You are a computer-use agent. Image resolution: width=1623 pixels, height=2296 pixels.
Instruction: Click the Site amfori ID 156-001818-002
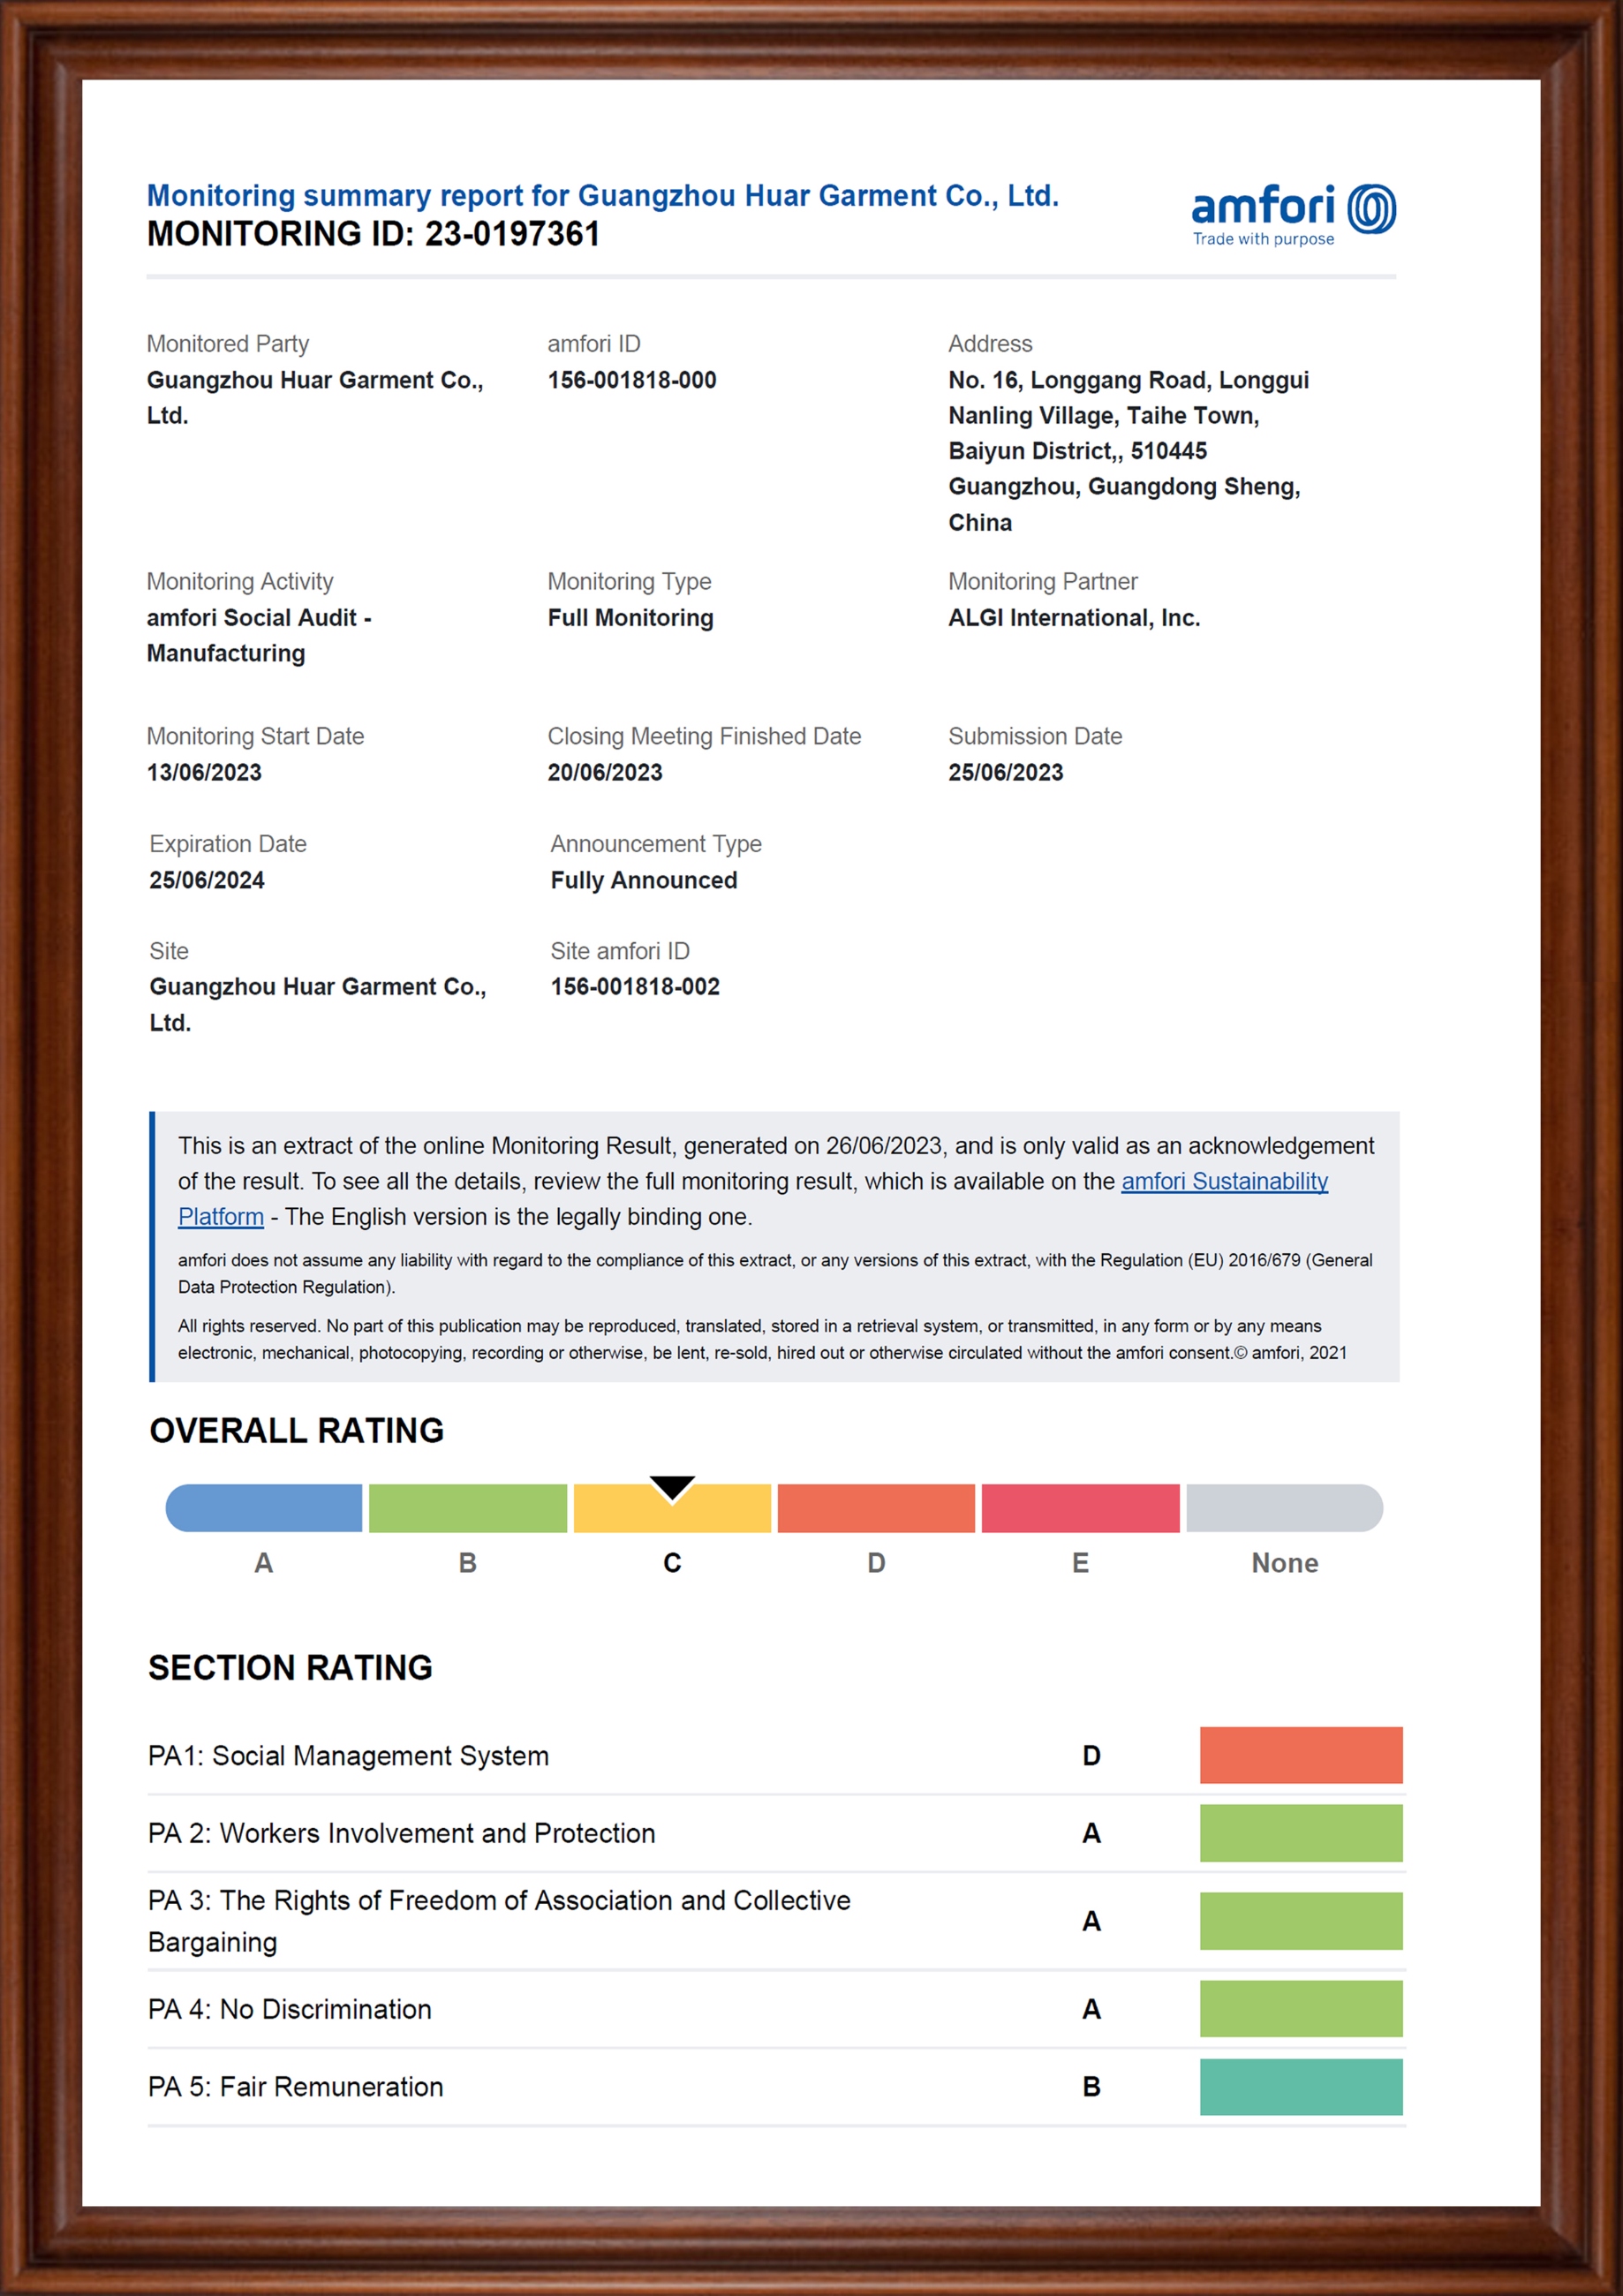pyautogui.click(x=635, y=987)
